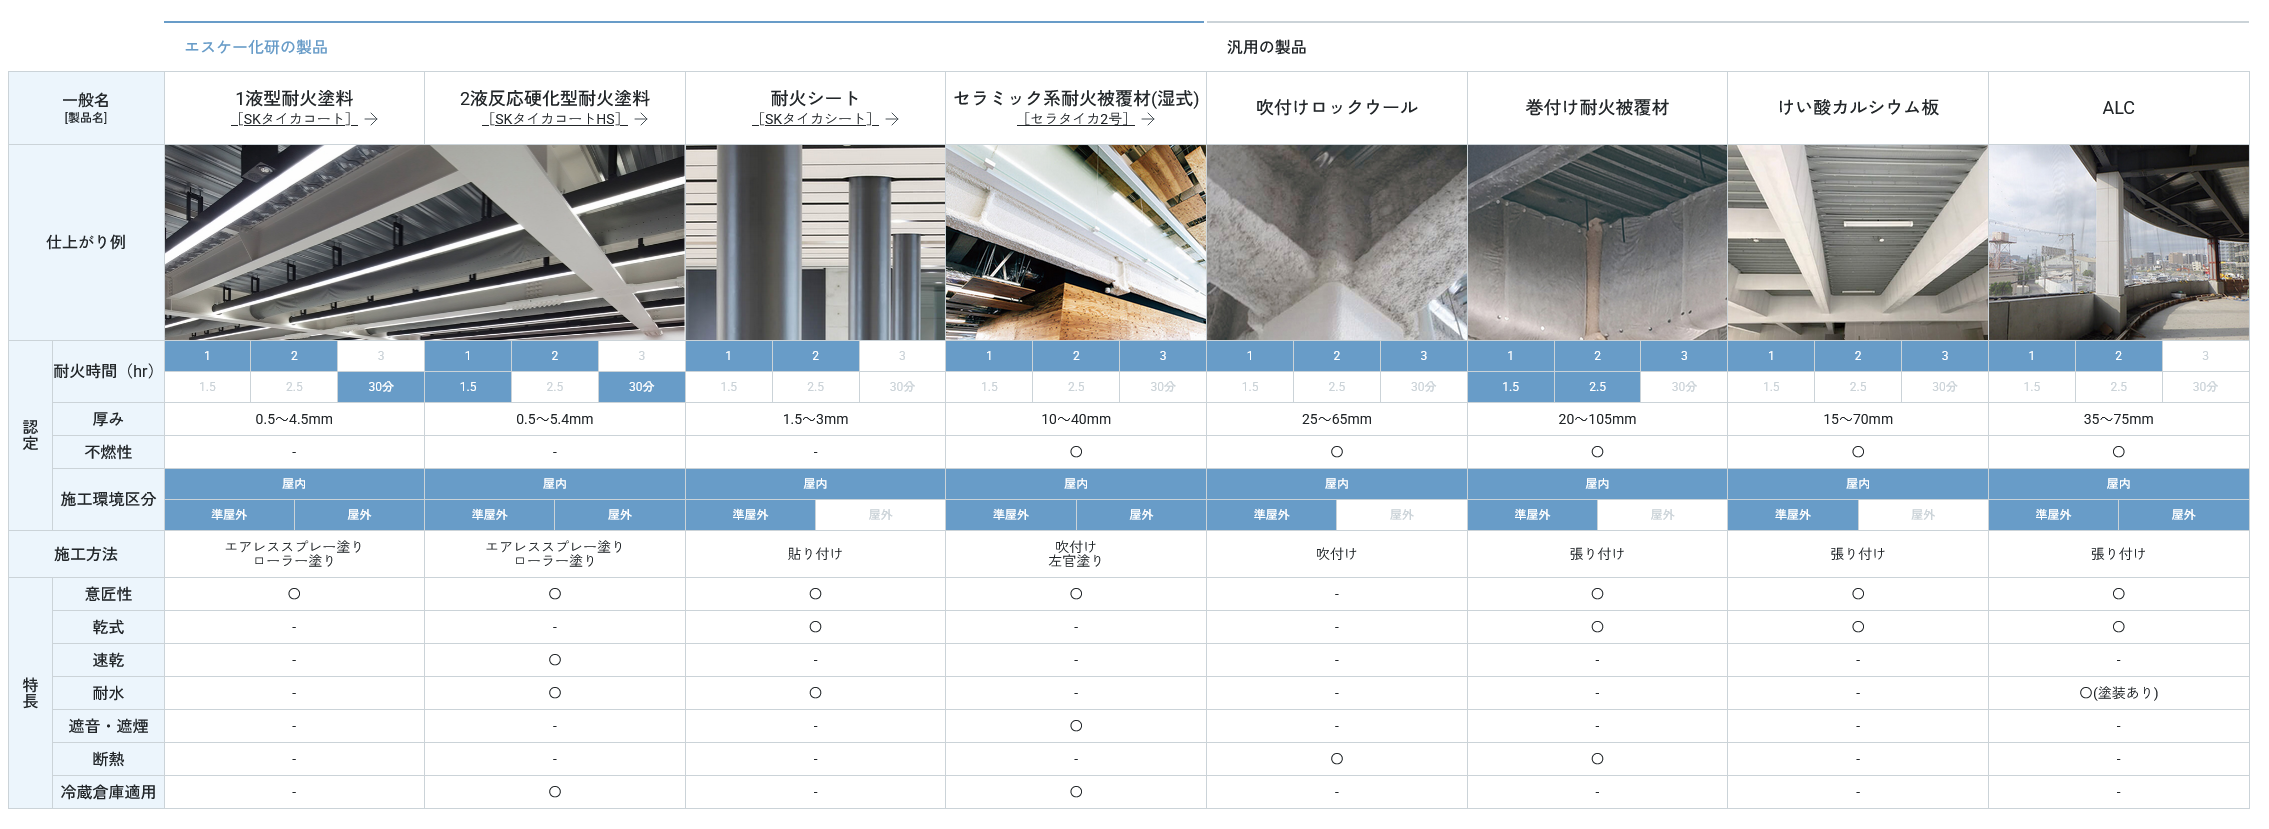Open the セラミック系耐火被覆材 finish example image
This screenshot has height=829, width=2269.
point(1076,242)
